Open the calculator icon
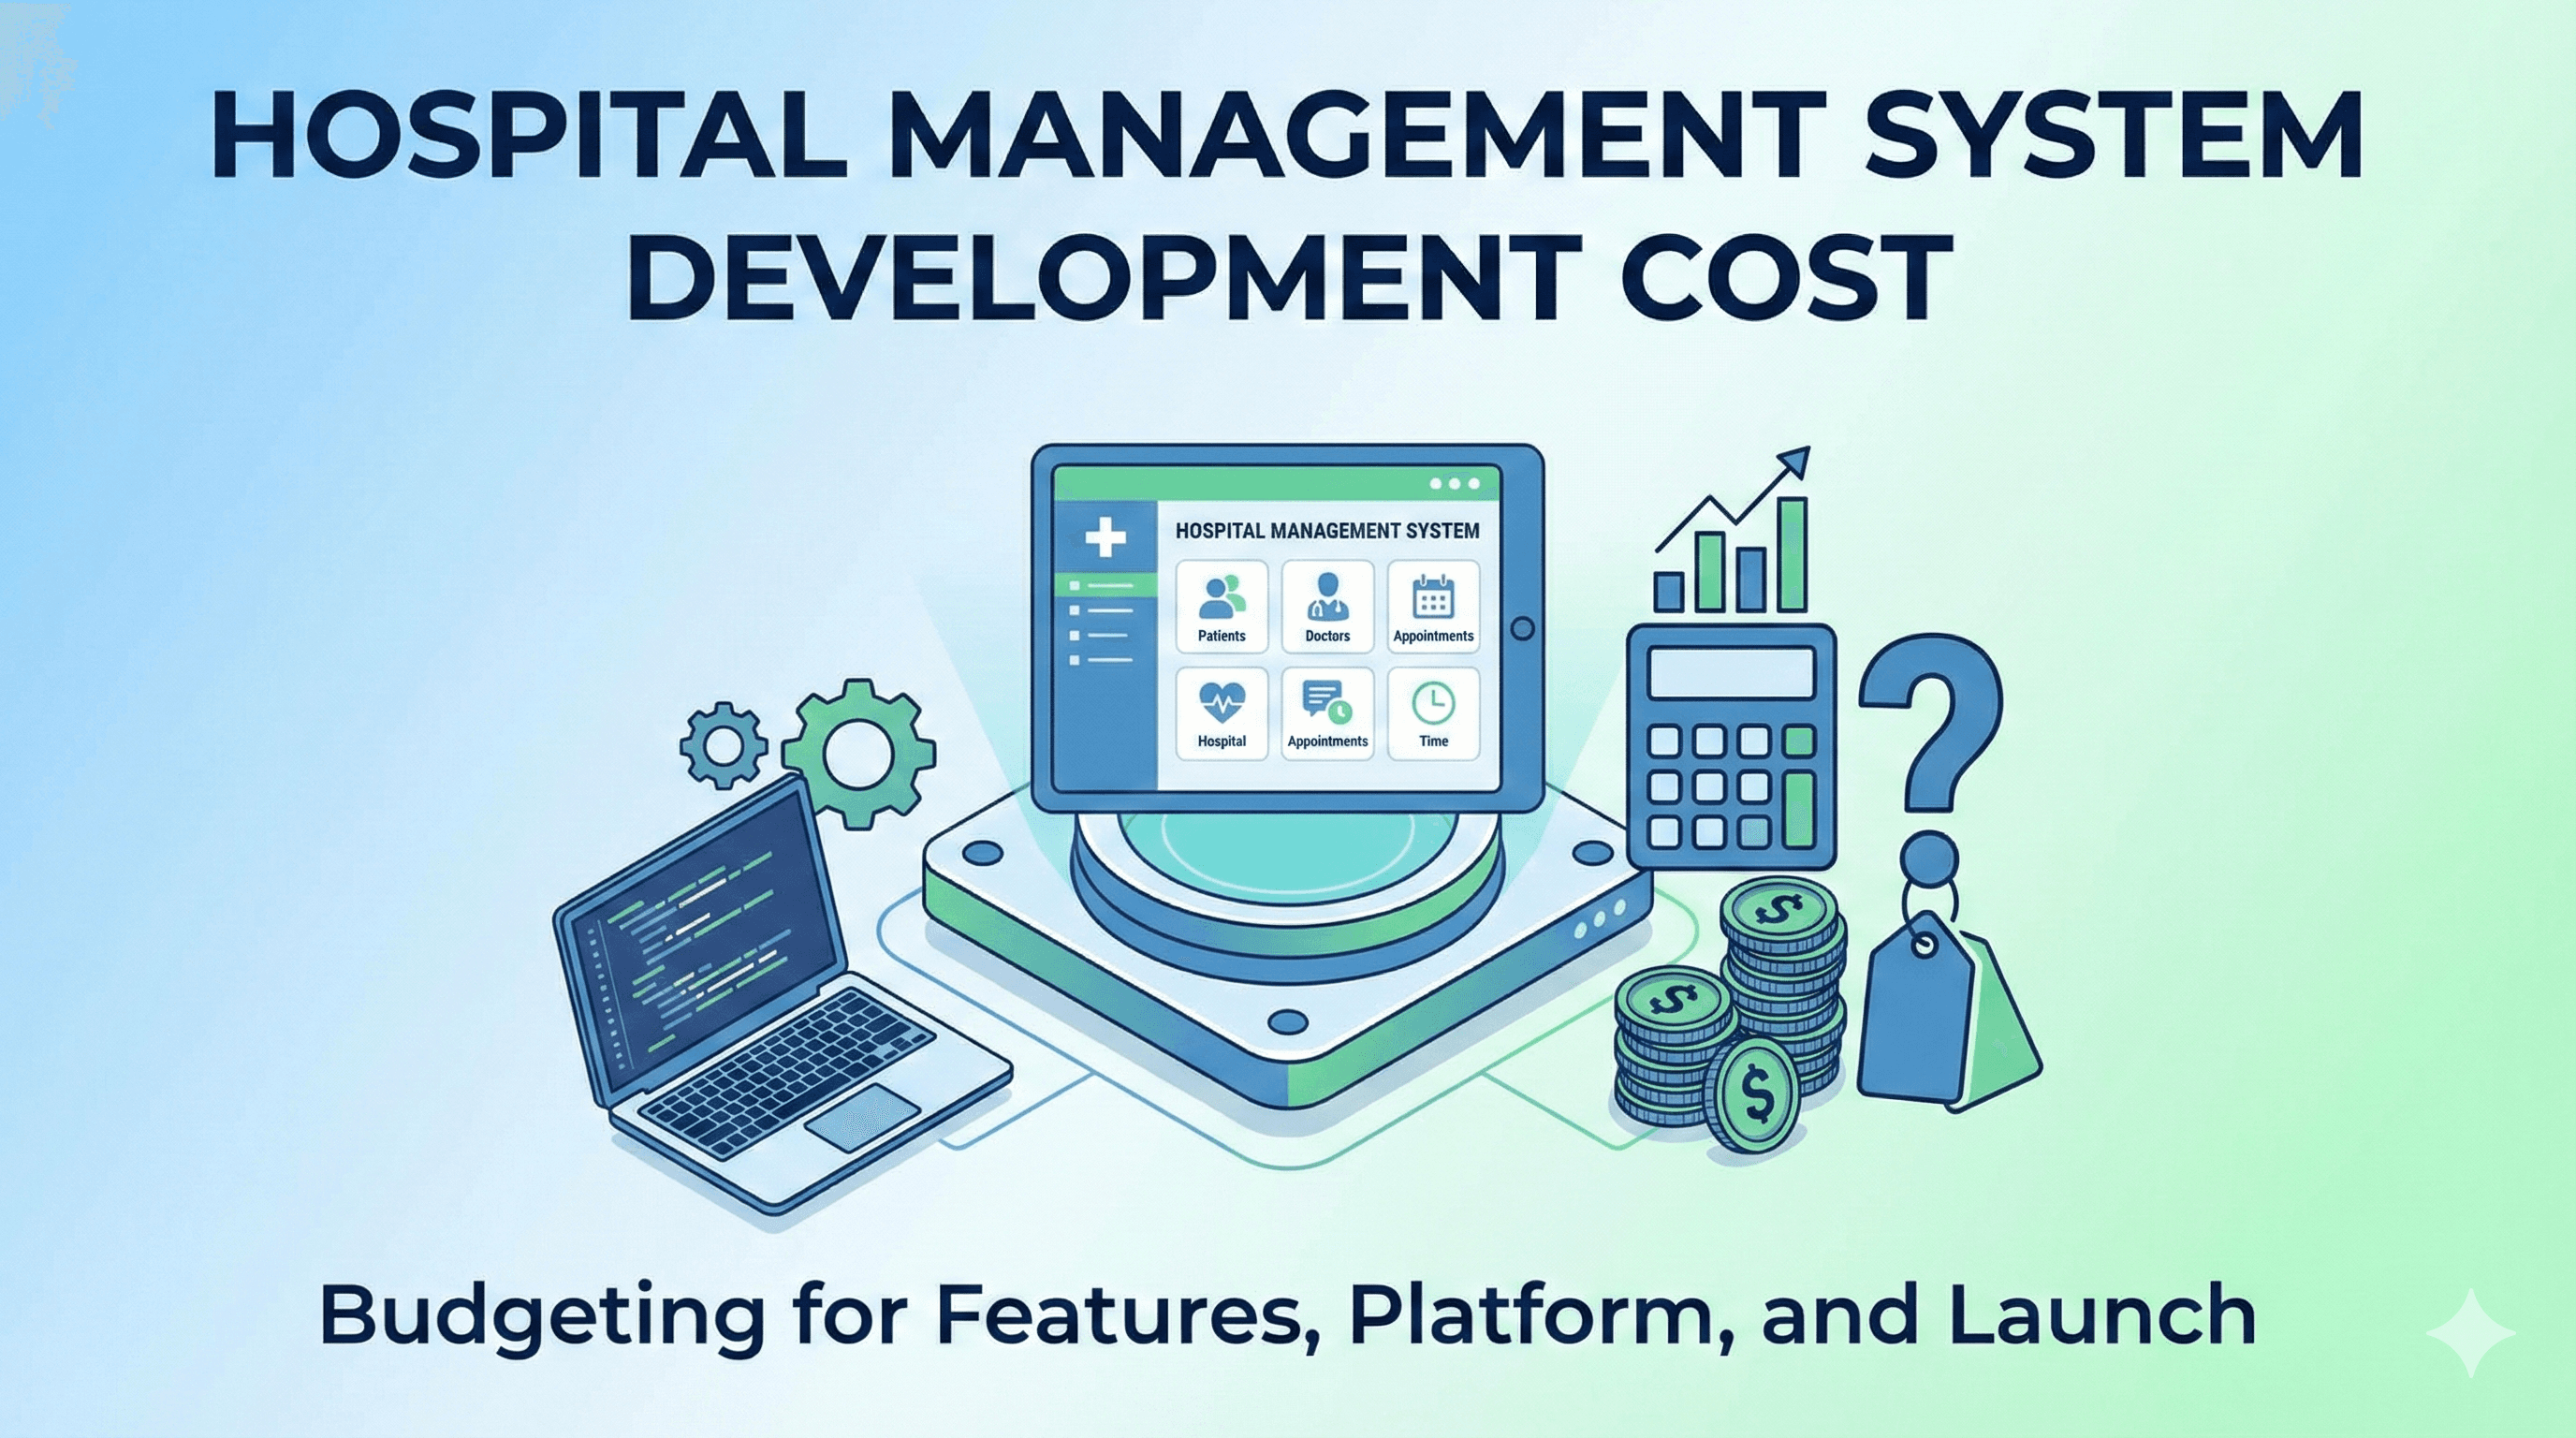 coord(1731,745)
